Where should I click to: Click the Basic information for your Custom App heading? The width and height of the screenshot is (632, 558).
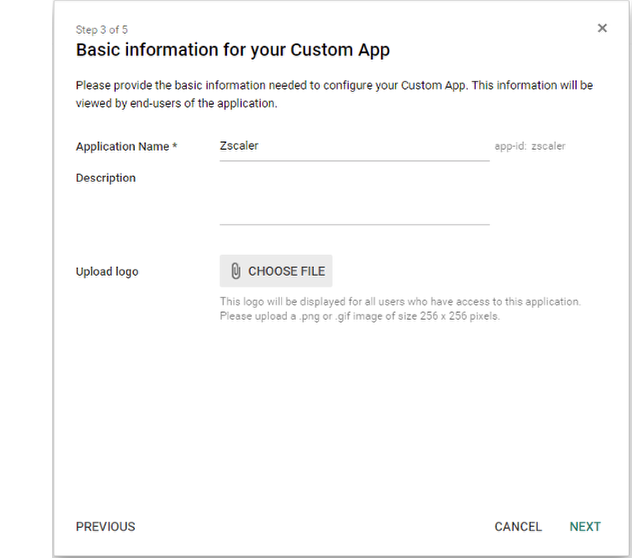[232, 50]
